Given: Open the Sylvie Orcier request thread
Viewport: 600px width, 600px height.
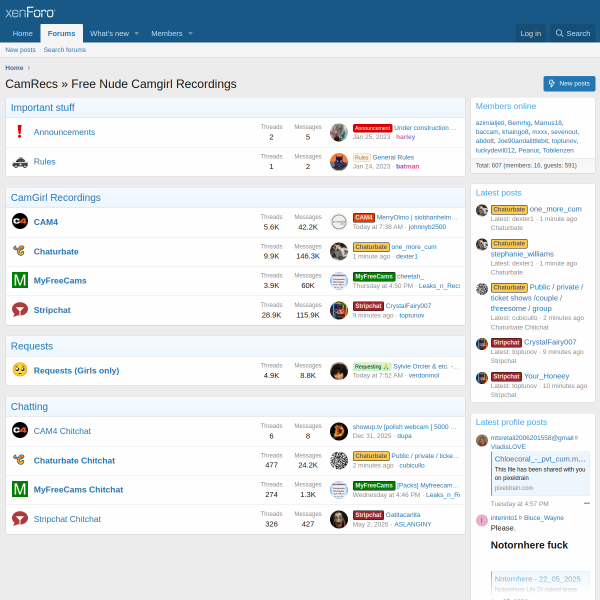Looking at the screenshot, I should 426,366.
